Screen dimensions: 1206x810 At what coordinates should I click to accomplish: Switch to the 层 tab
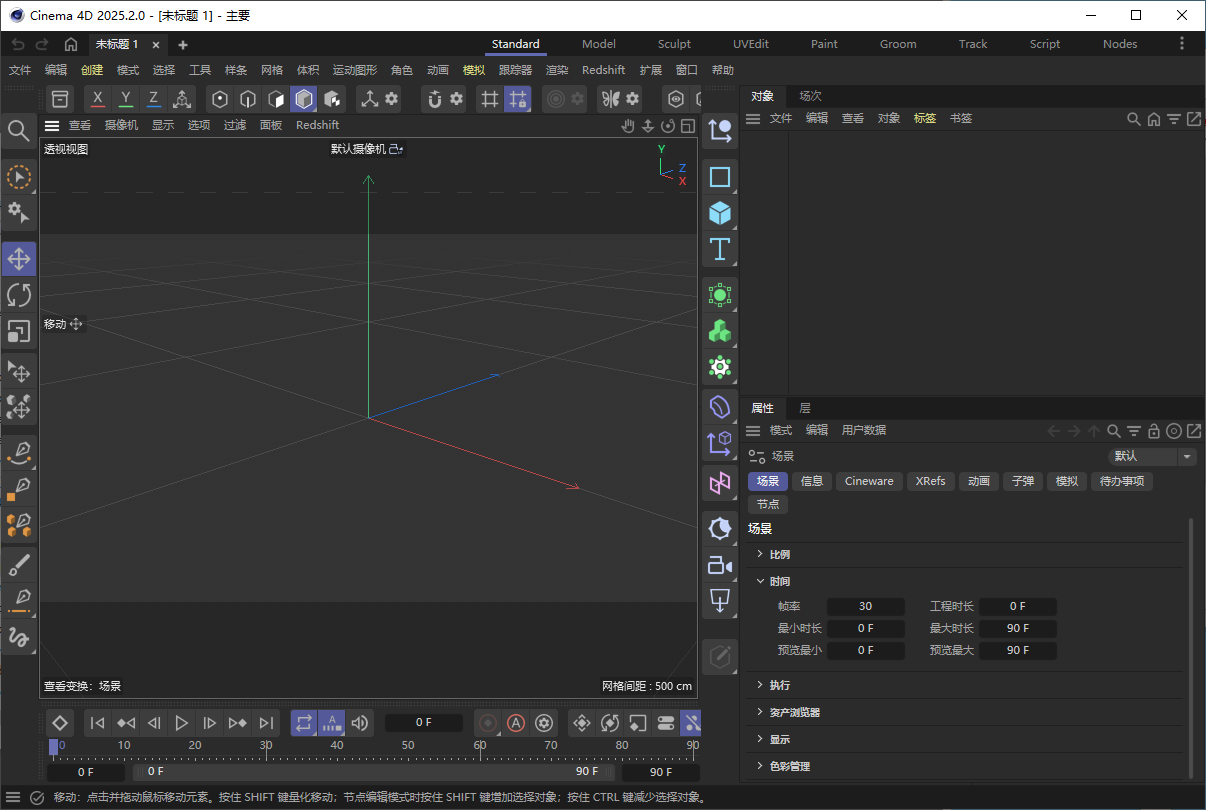pos(805,408)
